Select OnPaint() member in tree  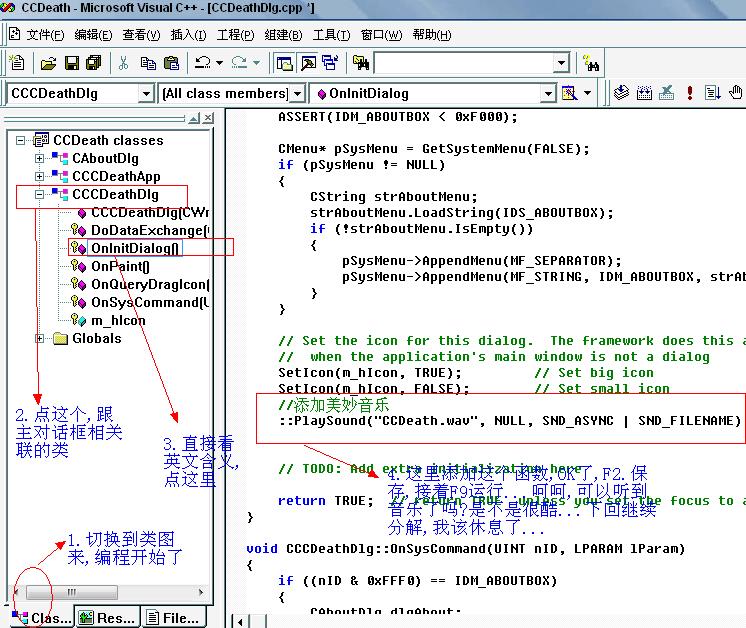(120, 266)
